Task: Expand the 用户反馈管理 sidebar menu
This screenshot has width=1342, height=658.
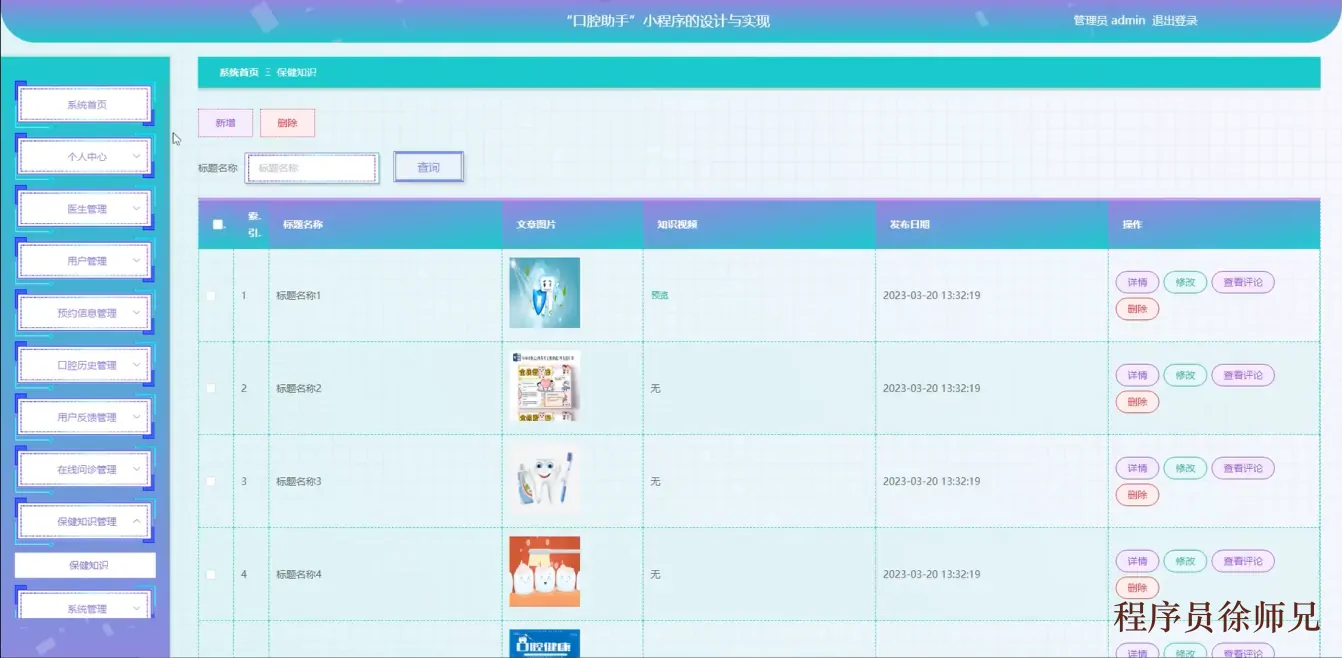Action: click(86, 417)
